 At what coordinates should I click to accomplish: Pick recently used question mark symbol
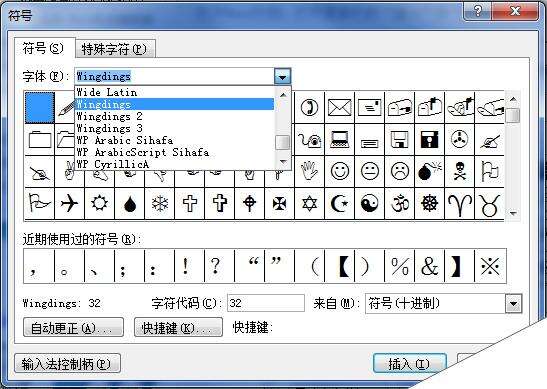[219, 266]
